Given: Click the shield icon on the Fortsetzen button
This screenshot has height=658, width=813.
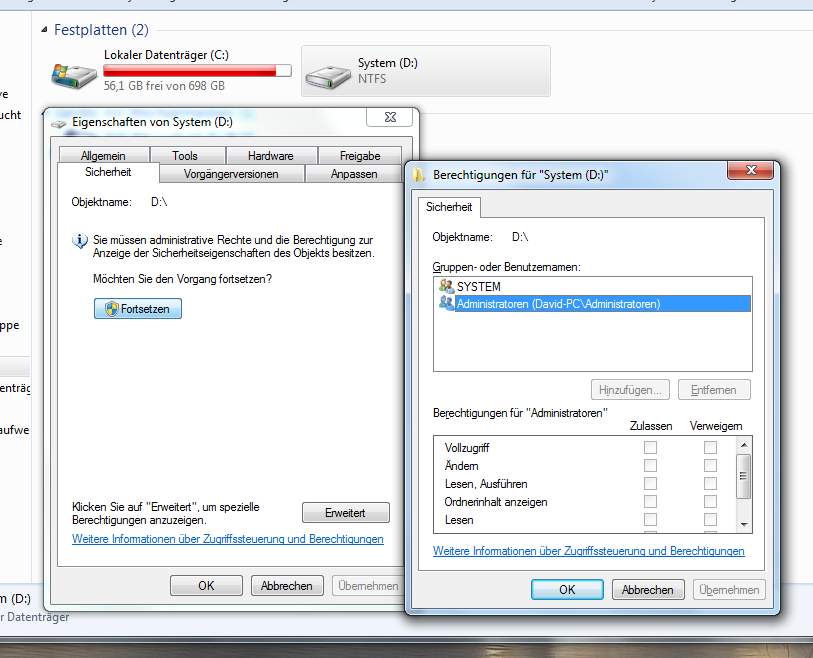Looking at the screenshot, I should coord(112,310).
